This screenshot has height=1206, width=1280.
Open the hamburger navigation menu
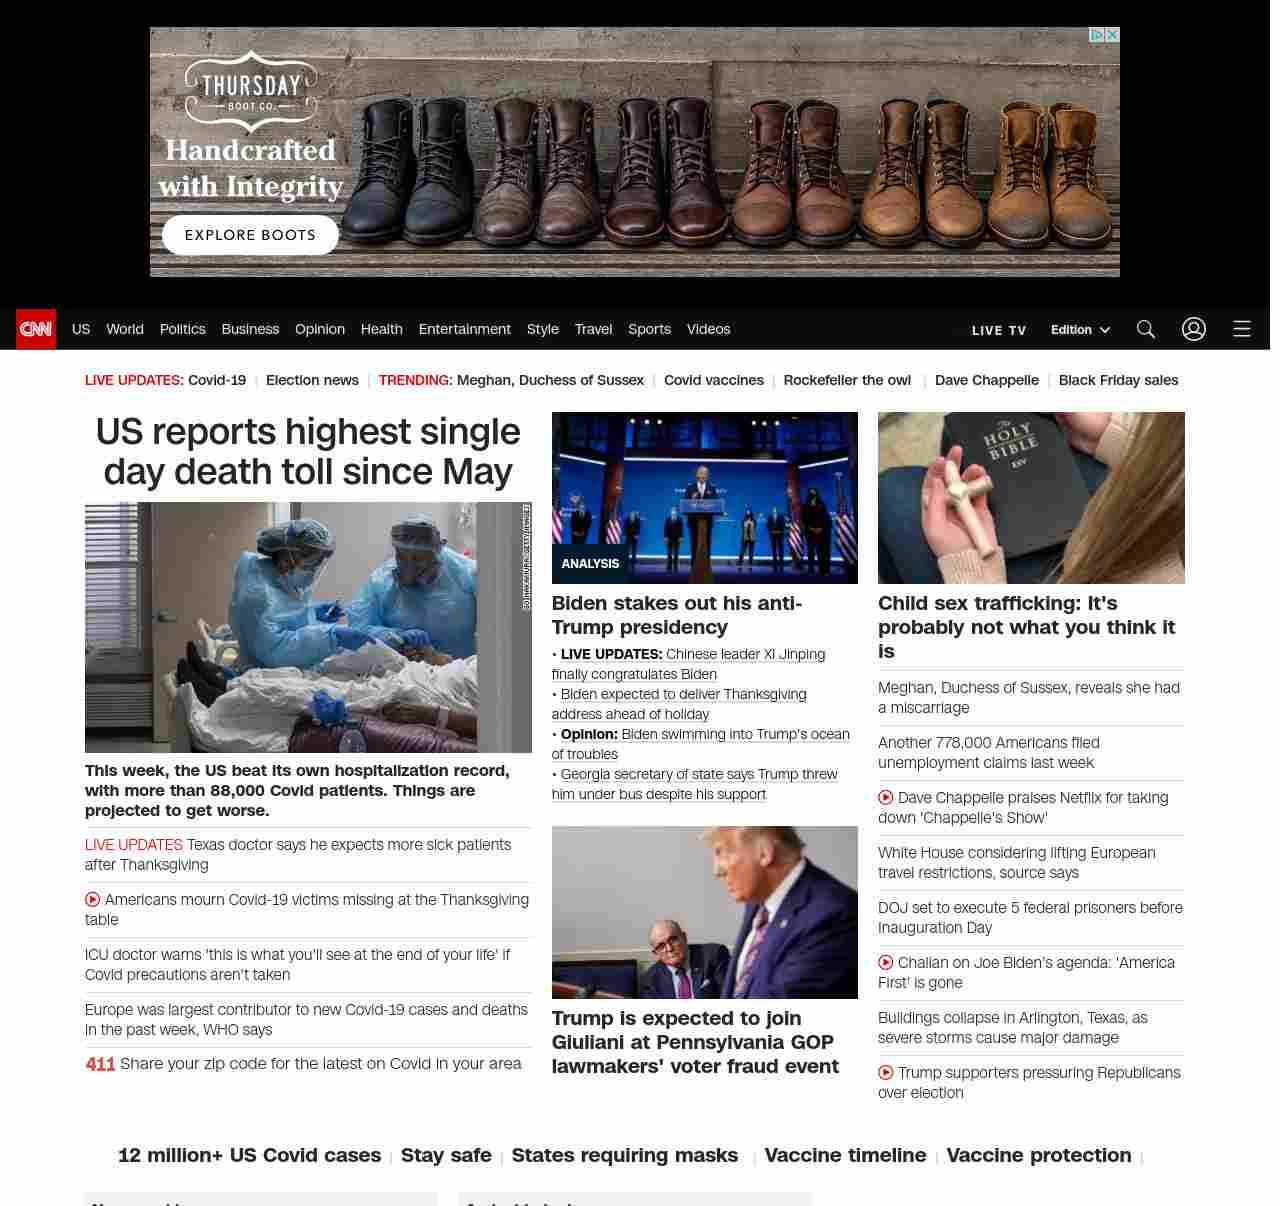point(1241,329)
